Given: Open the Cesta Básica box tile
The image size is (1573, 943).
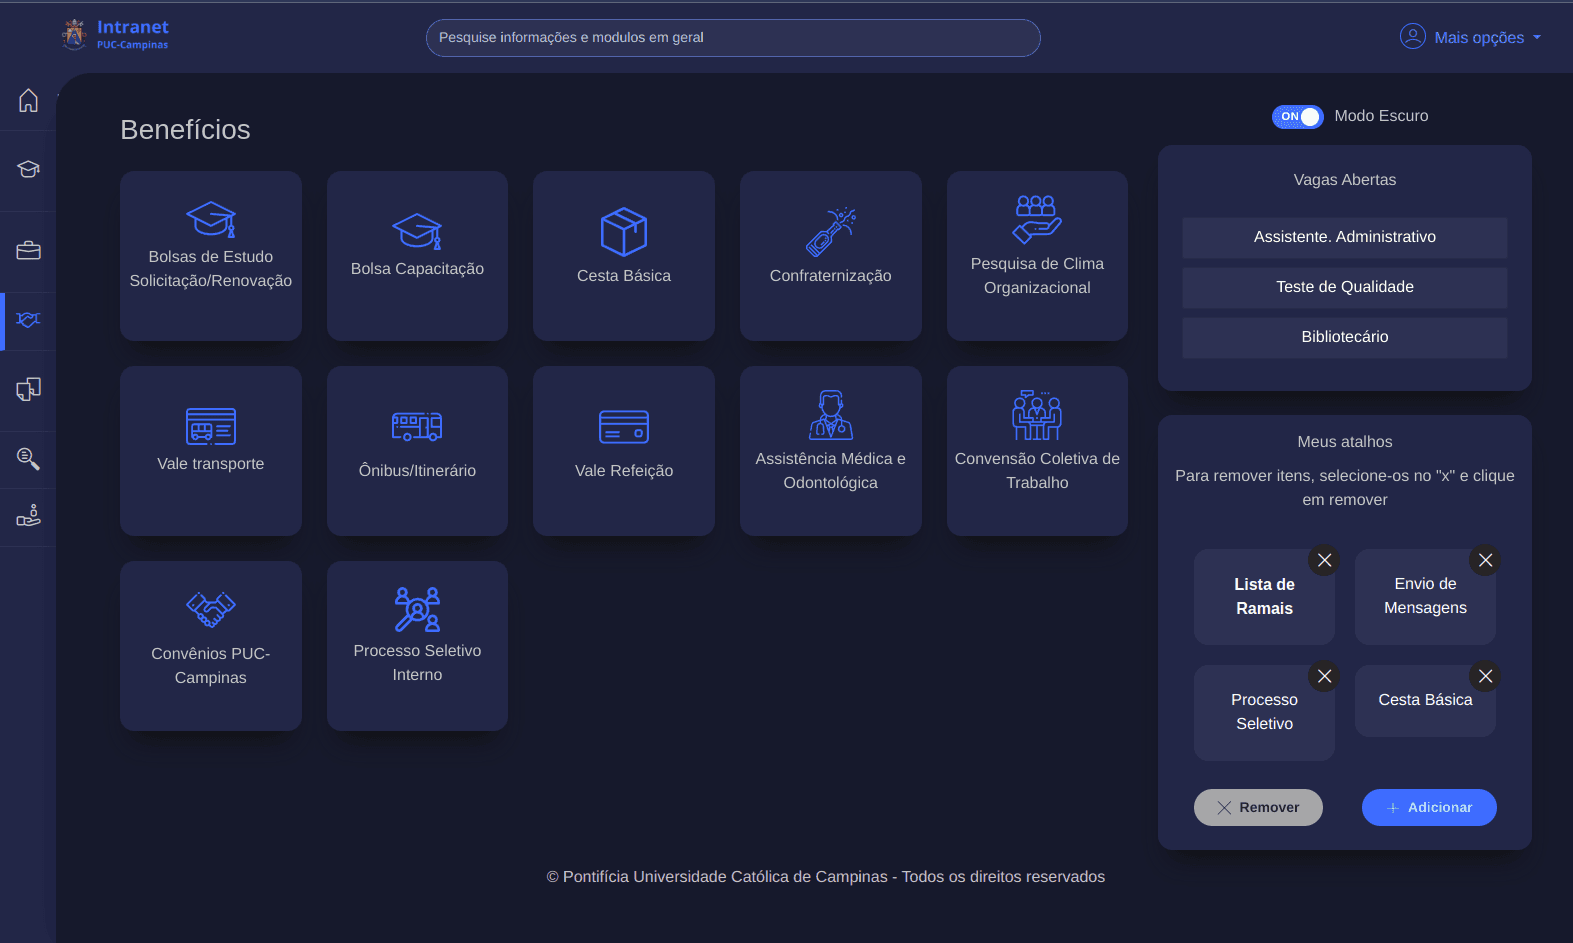Looking at the screenshot, I should [623, 255].
